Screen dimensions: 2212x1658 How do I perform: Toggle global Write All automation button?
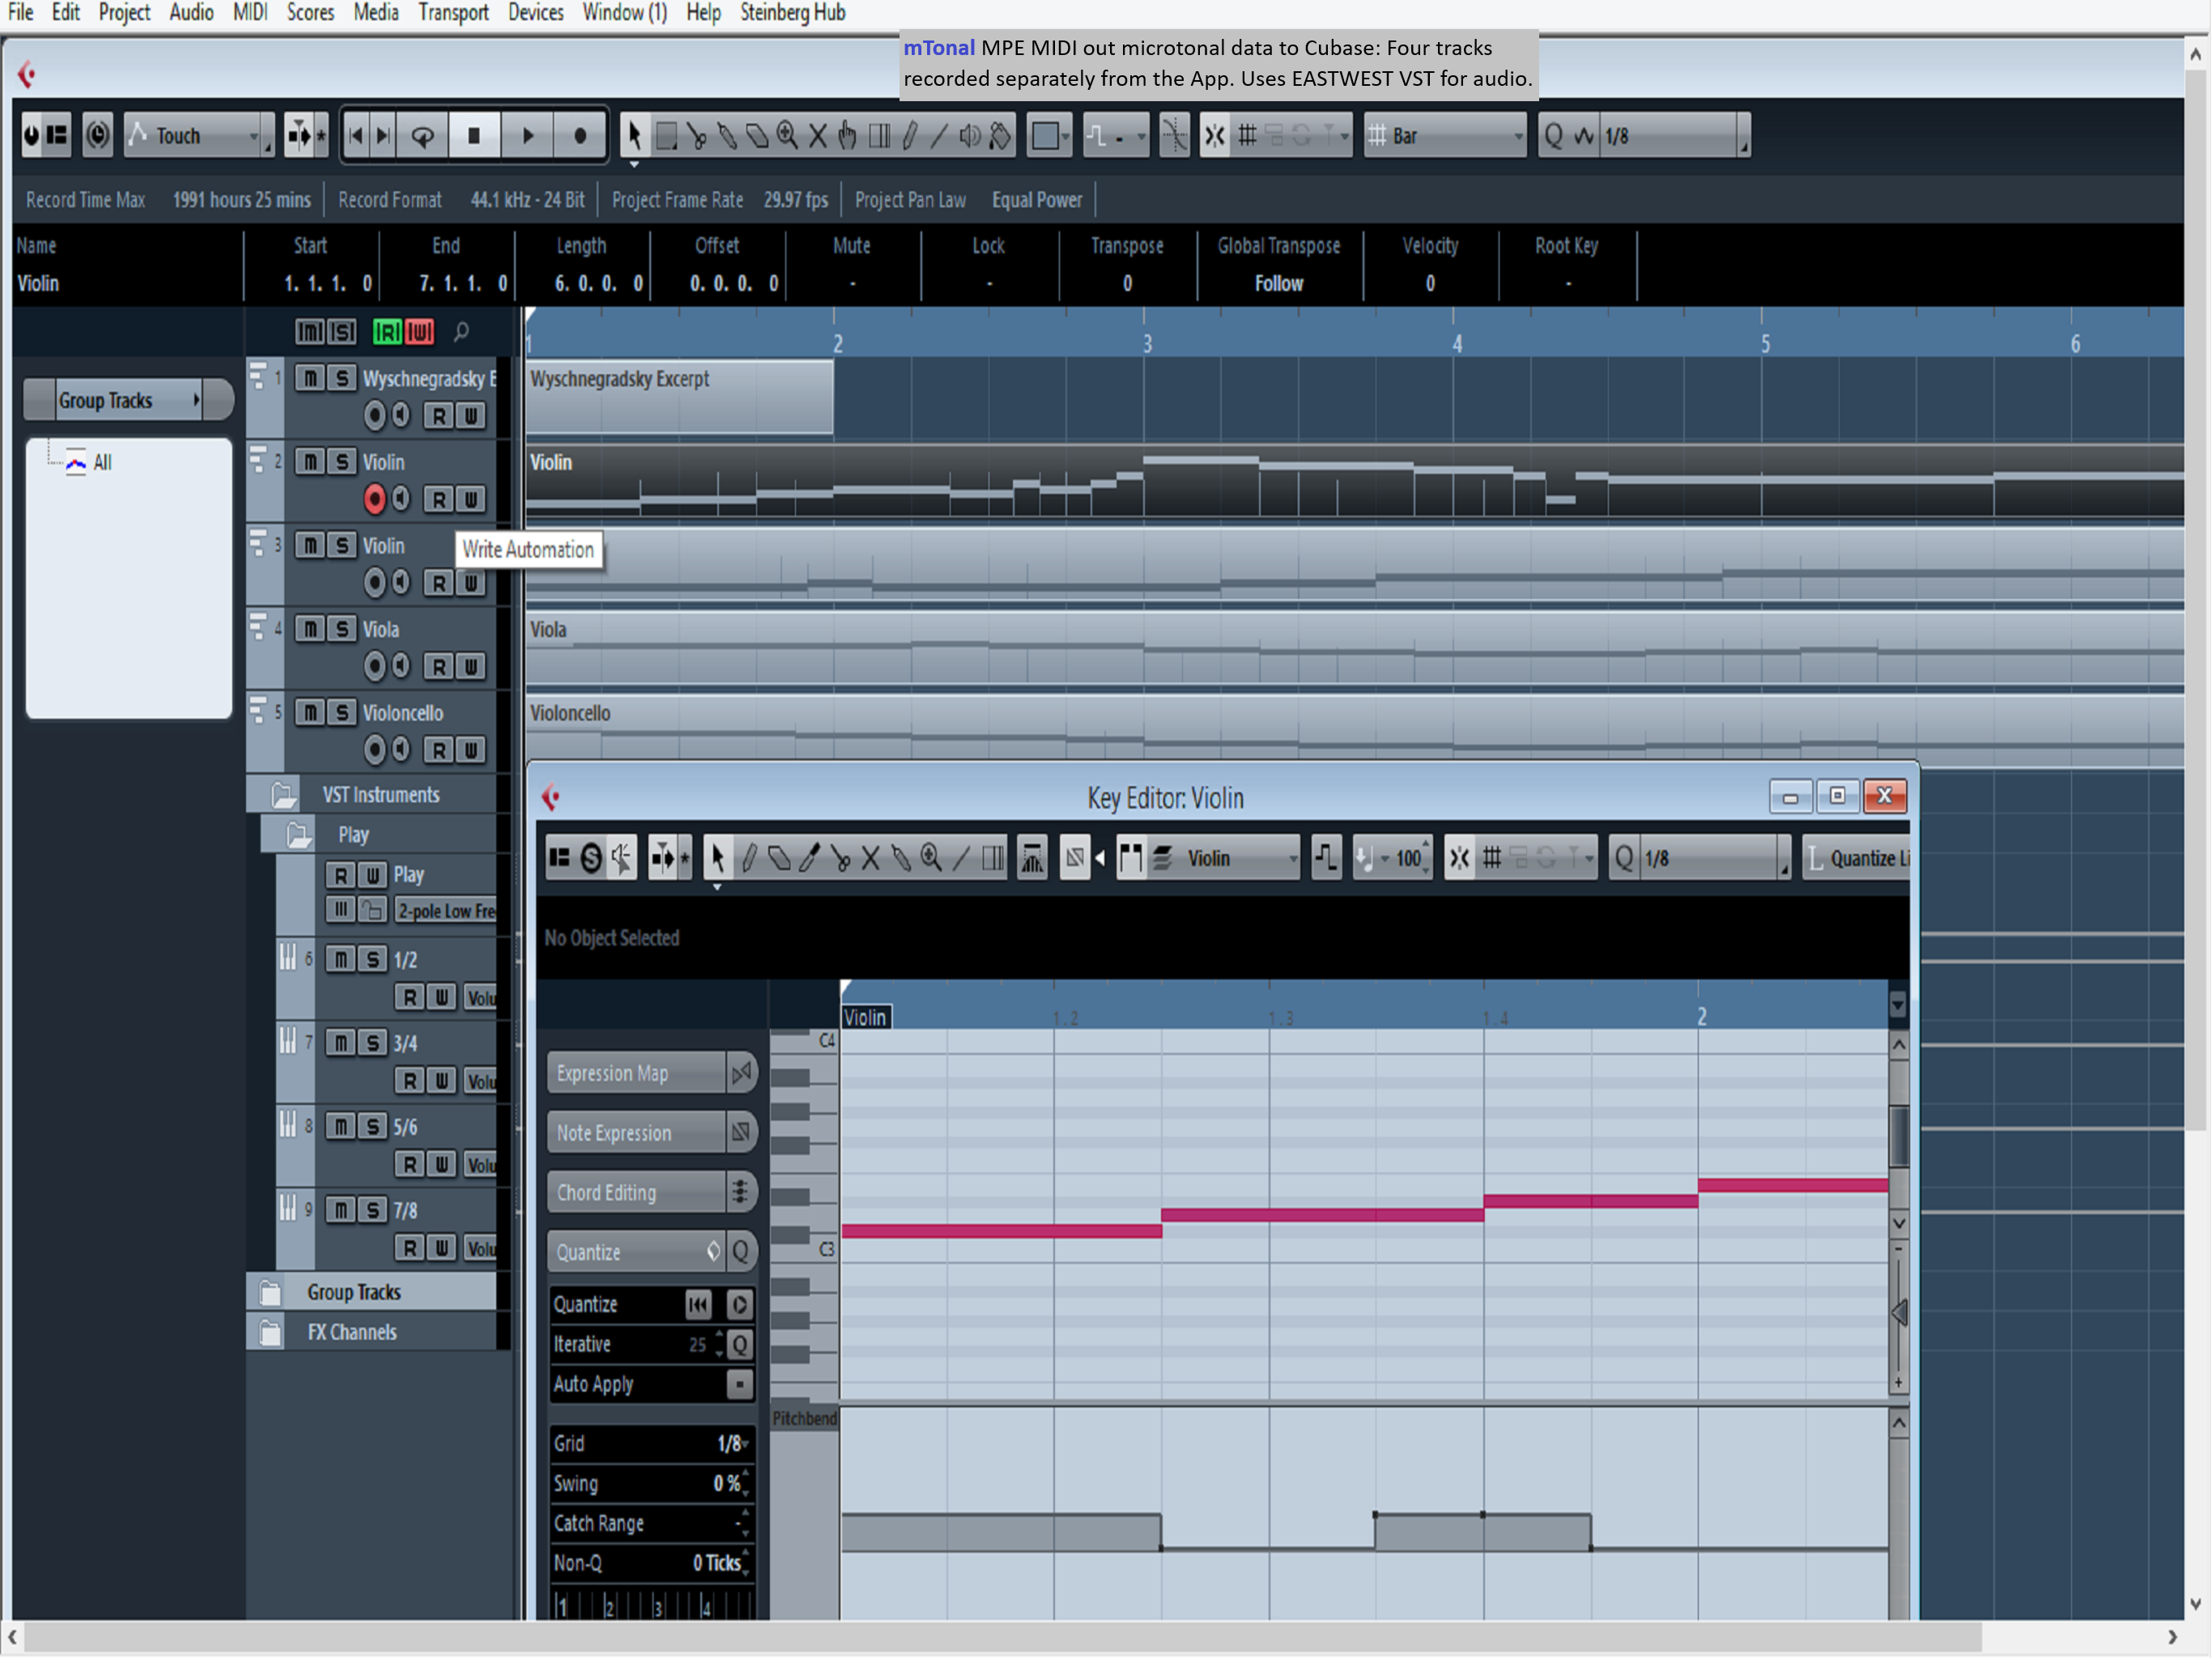[x=420, y=332]
